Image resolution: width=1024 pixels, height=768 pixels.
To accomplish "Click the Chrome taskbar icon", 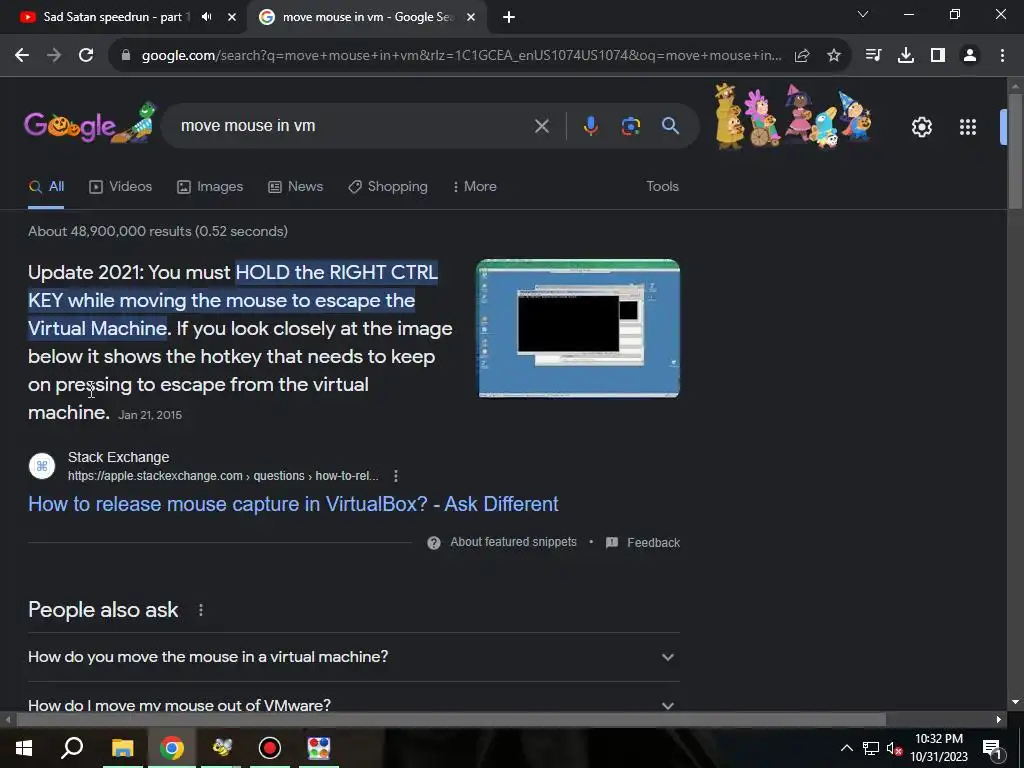I will pyautogui.click(x=172, y=748).
